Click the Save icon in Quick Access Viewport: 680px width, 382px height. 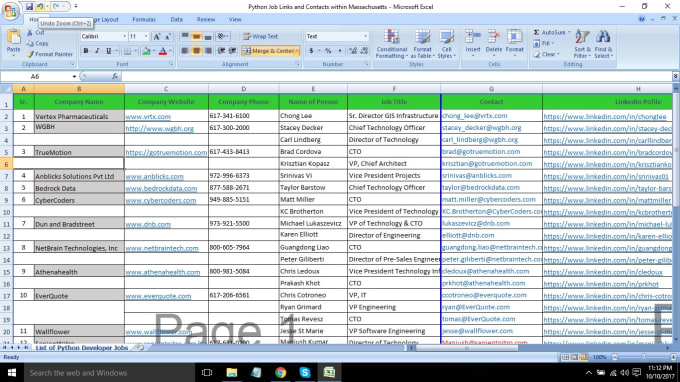[29, 7]
